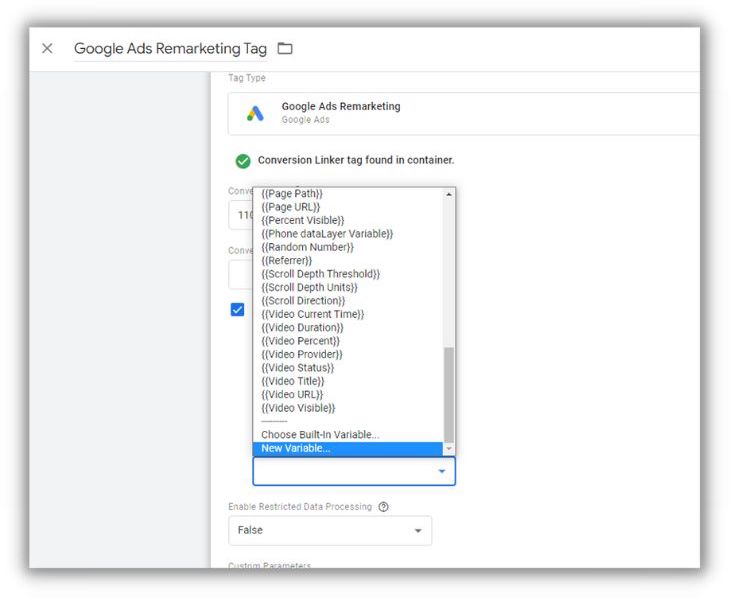
Task: Open the focused empty variable dropdown
Action: pos(354,471)
